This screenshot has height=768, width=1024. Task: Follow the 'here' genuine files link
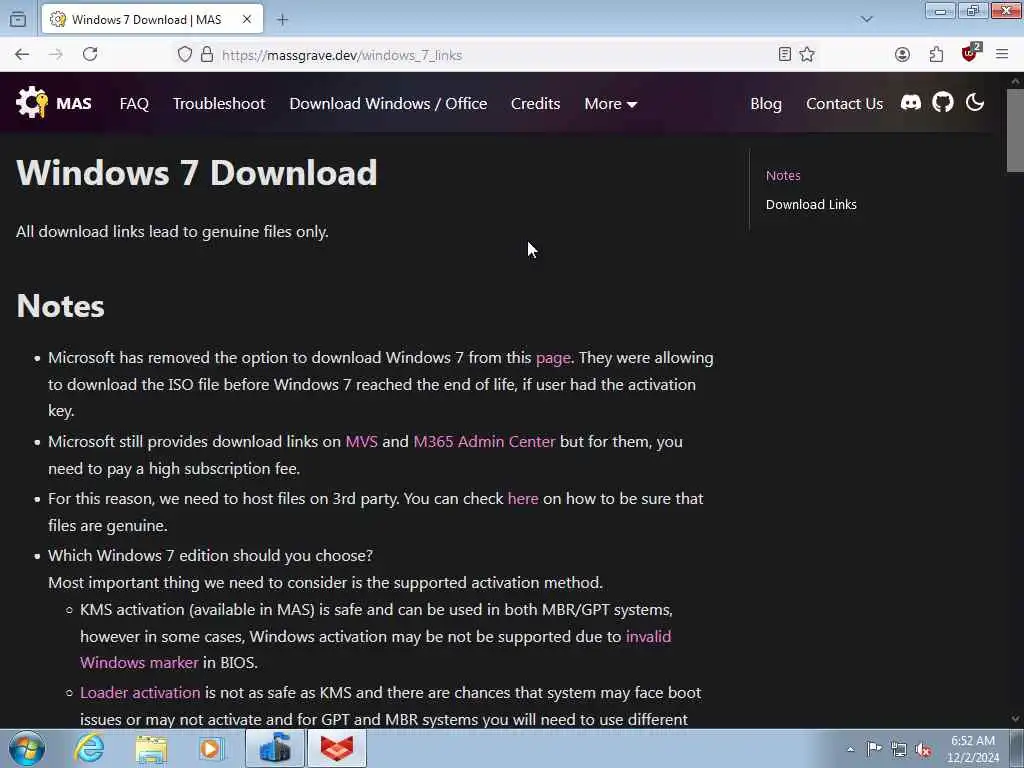[522, 498]
